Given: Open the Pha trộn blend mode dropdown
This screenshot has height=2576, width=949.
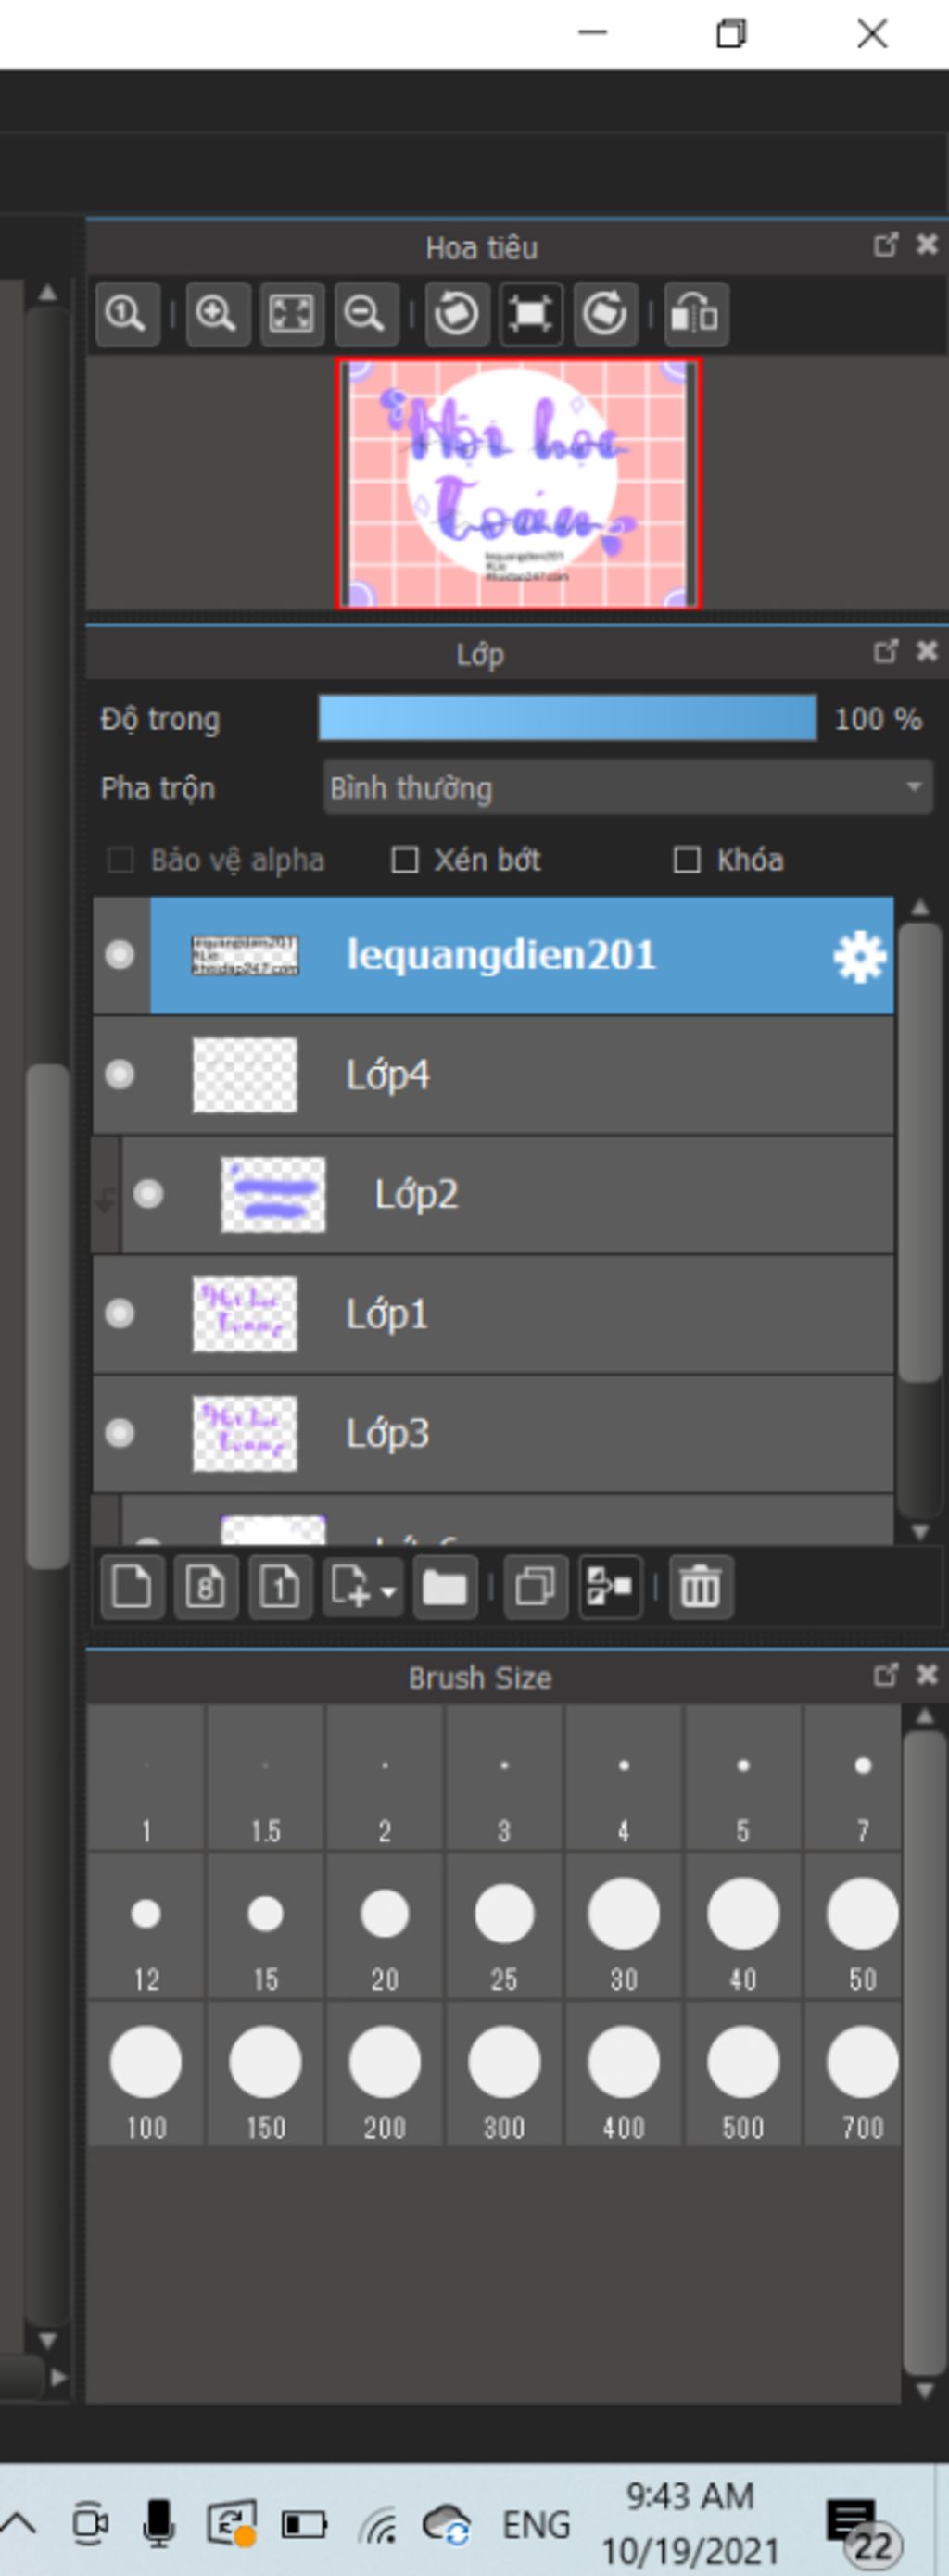Looking at the screenshot, I should (628, 788).
